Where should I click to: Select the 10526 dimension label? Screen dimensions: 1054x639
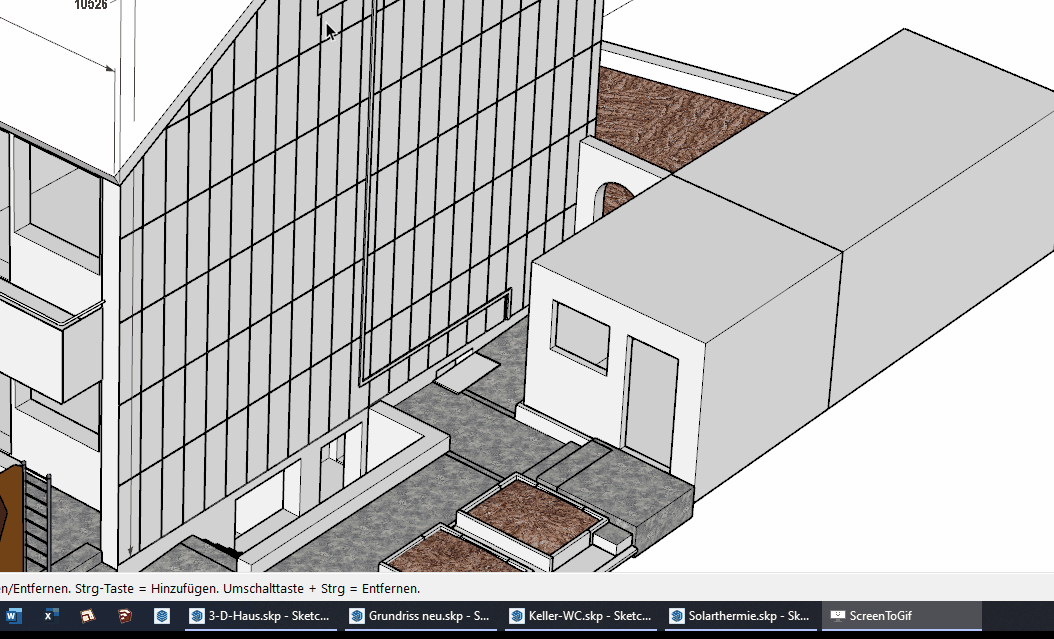[x=91, y=5]
